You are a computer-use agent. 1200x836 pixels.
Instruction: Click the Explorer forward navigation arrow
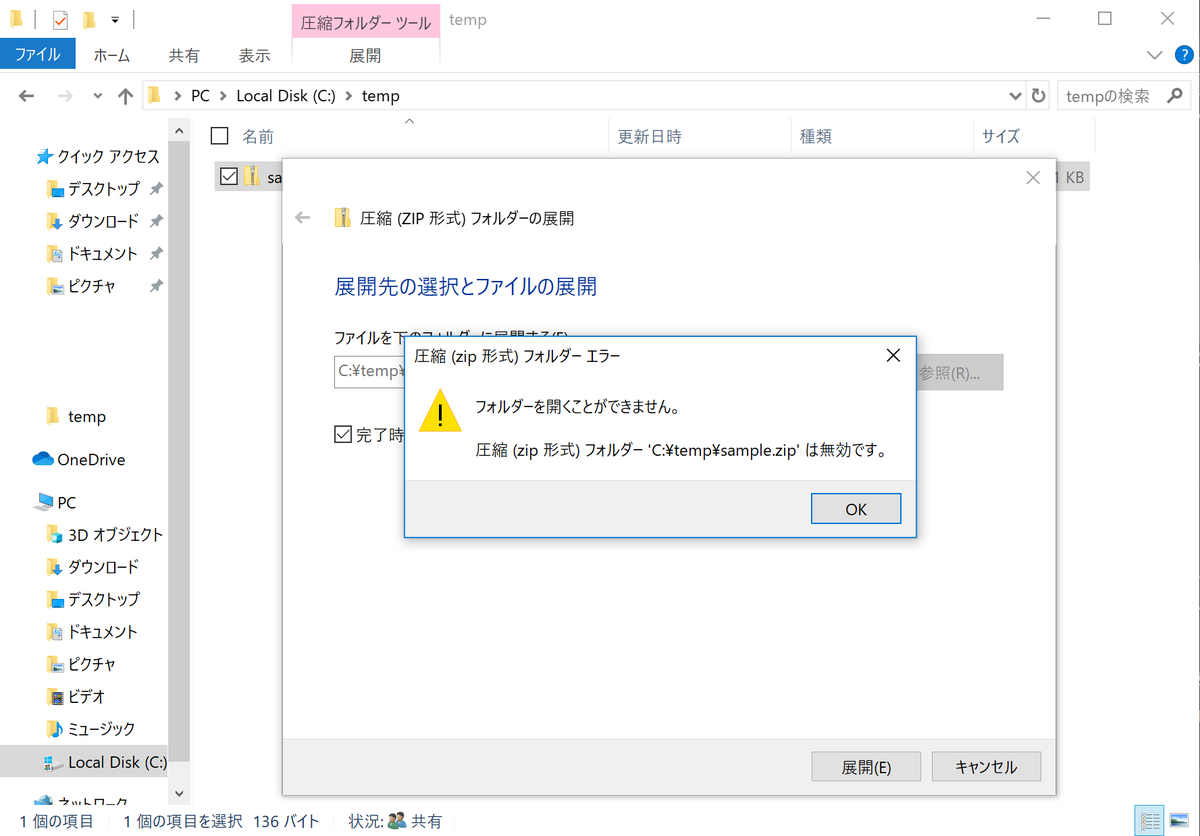pyautogui.click(x=65, y=96)
